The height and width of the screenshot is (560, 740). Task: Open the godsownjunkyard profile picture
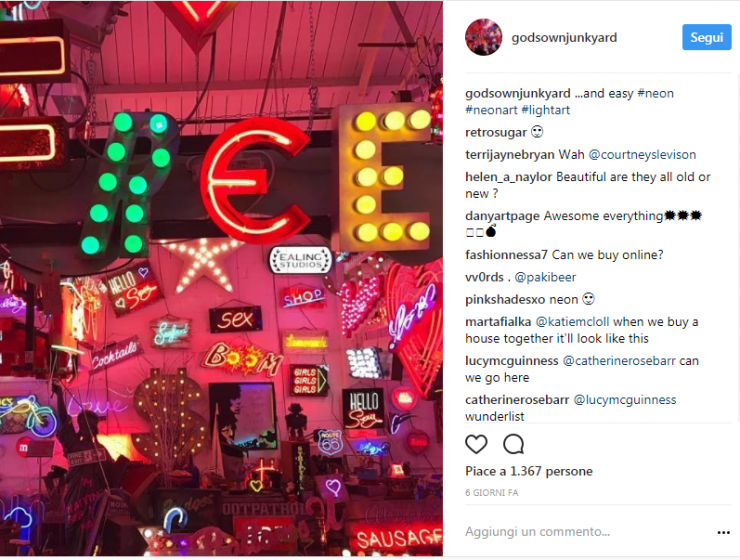(483, 37)
